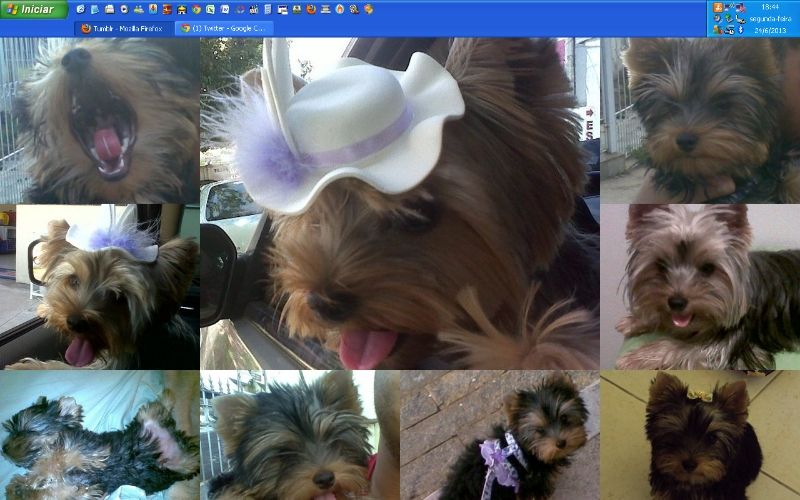Click the flame icon in Quick Launch
Screen dimensions: 800x500
340,9
